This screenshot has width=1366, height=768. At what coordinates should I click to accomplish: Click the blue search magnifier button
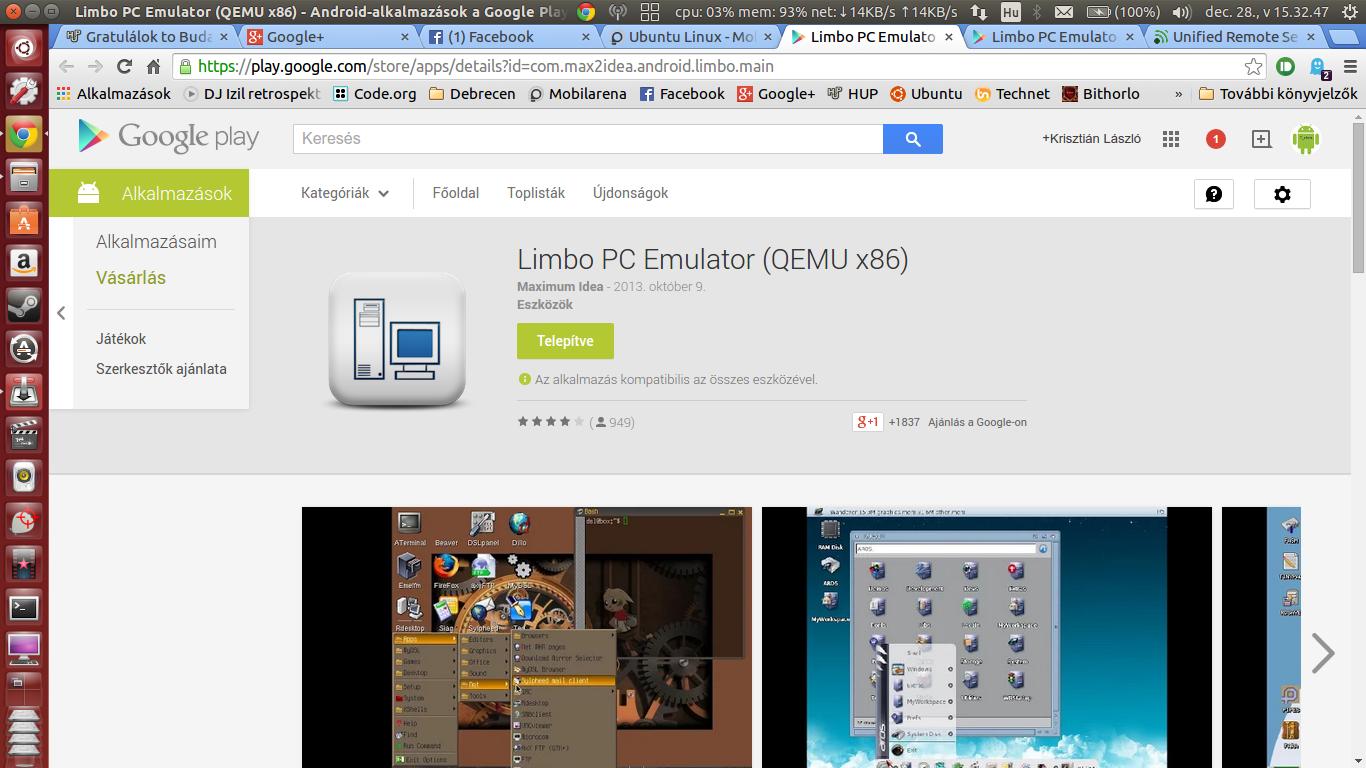point(912,139)
